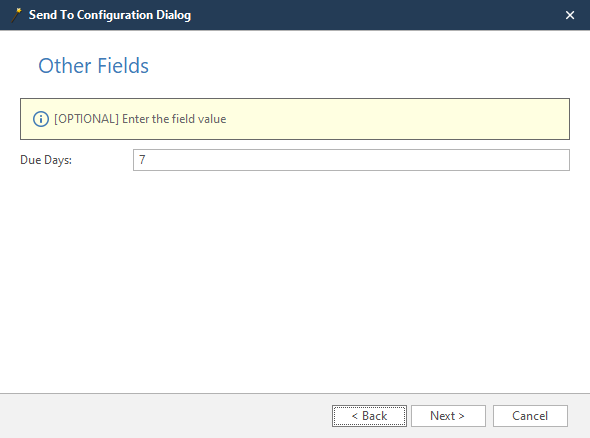The width and height of the screenshot is (590, 438).
Task: Go to previous step with Back button
Action: point(369,416)
